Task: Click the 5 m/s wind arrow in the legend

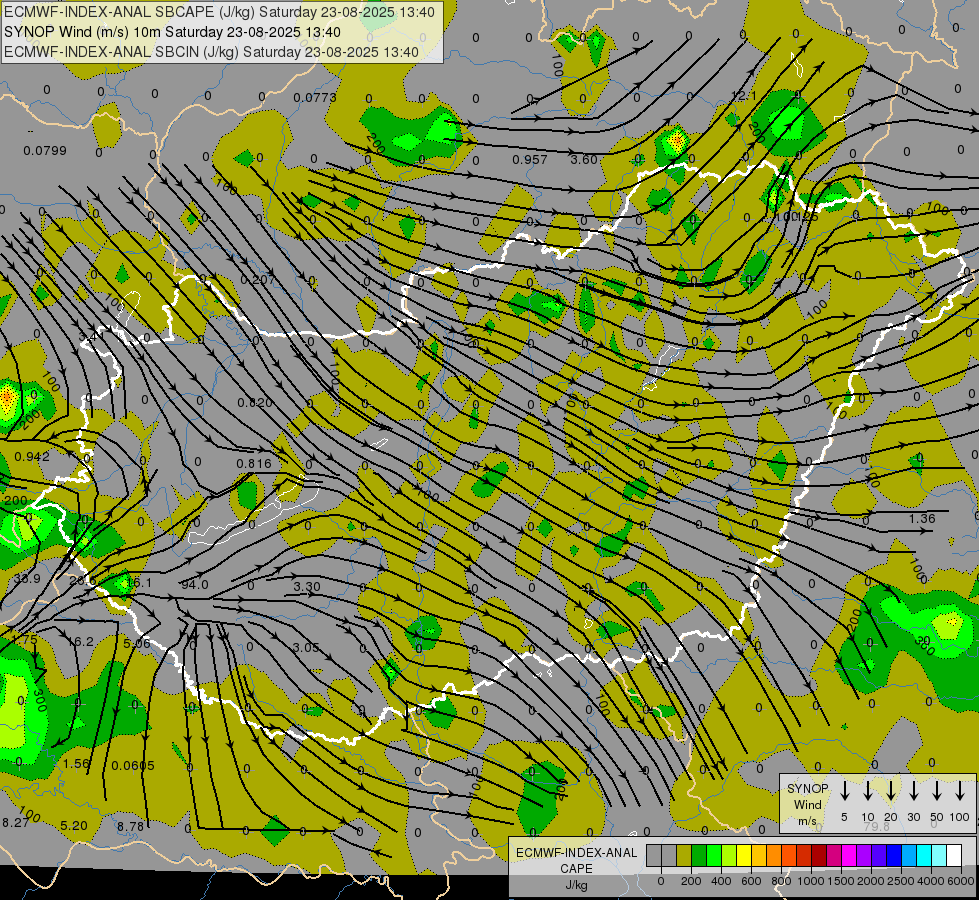Action: pyautogui.click(x=844, y=790)
